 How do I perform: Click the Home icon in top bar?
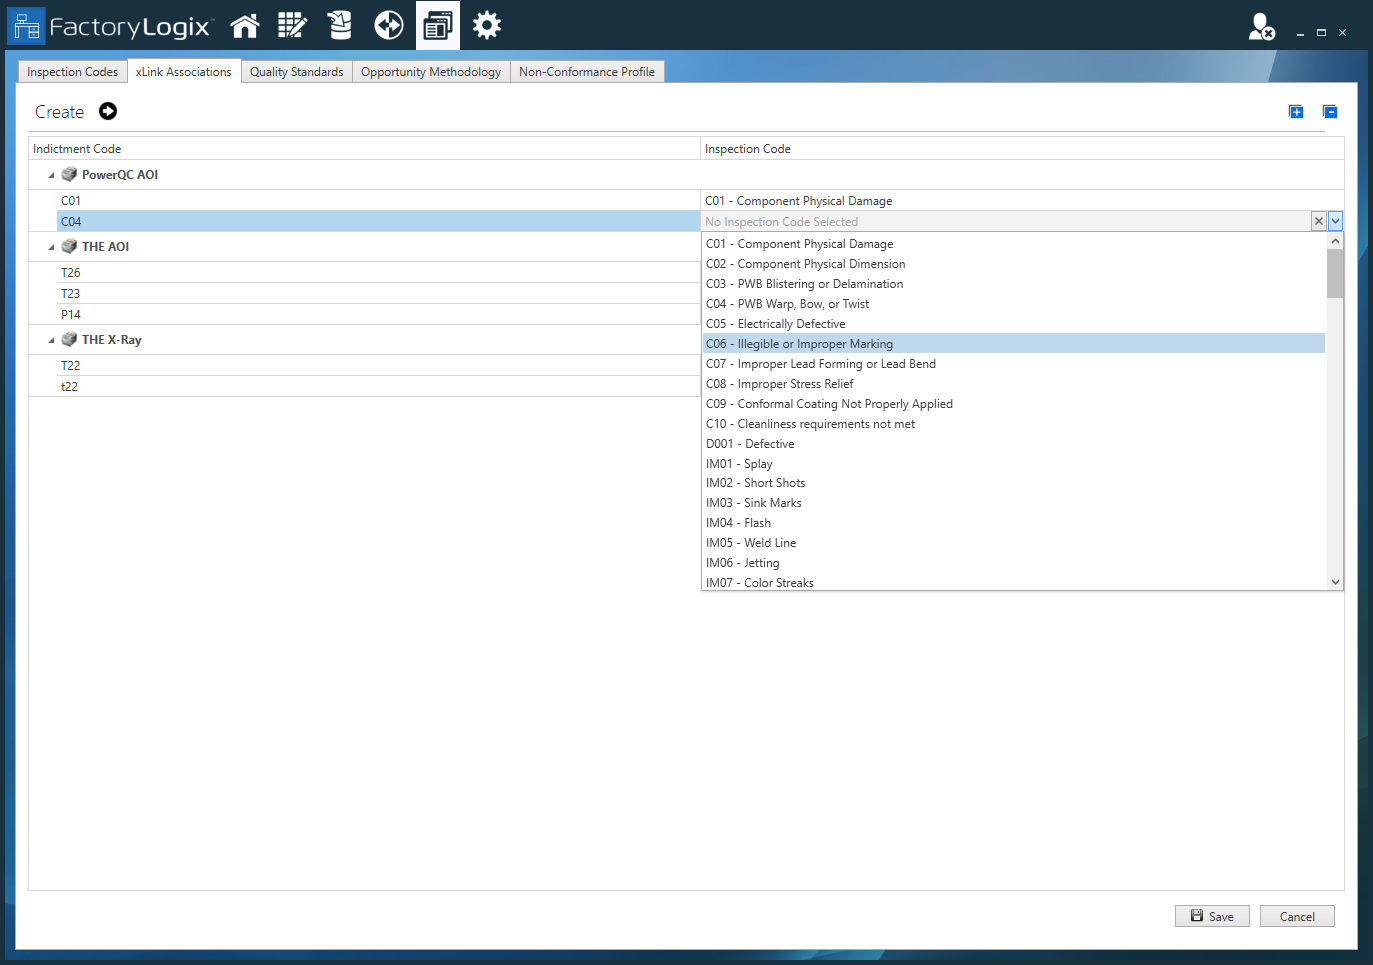pos(245,26)
